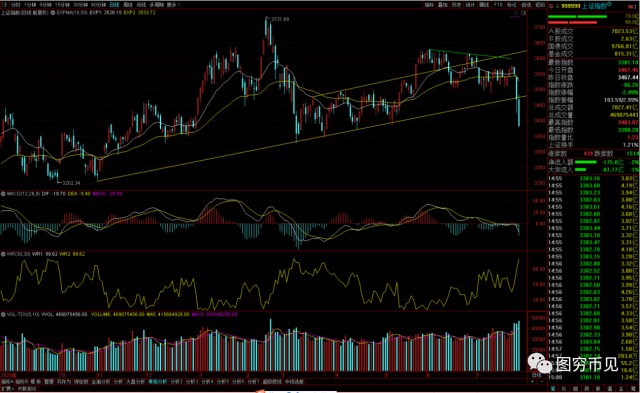The image size is (640, 393).
Task: Click the 叠加 overlay button
Action: [443, 5]
